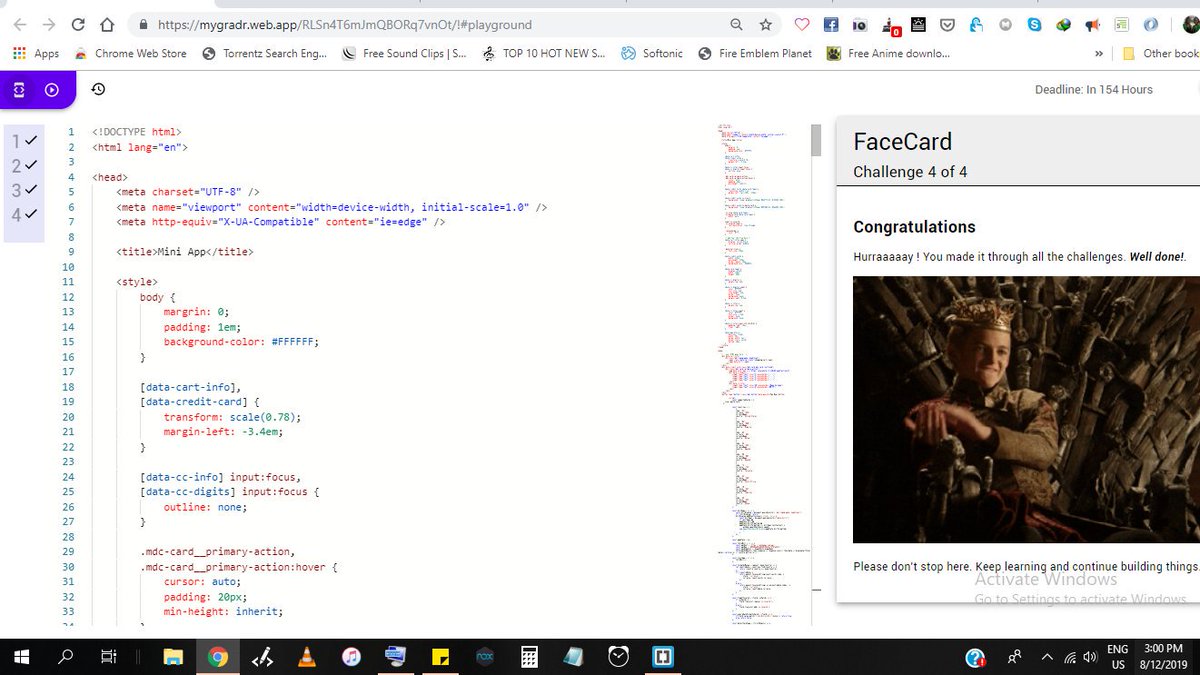
Task: Expand the hidden bookmarks chevron
Action: tap(1099, 53)
